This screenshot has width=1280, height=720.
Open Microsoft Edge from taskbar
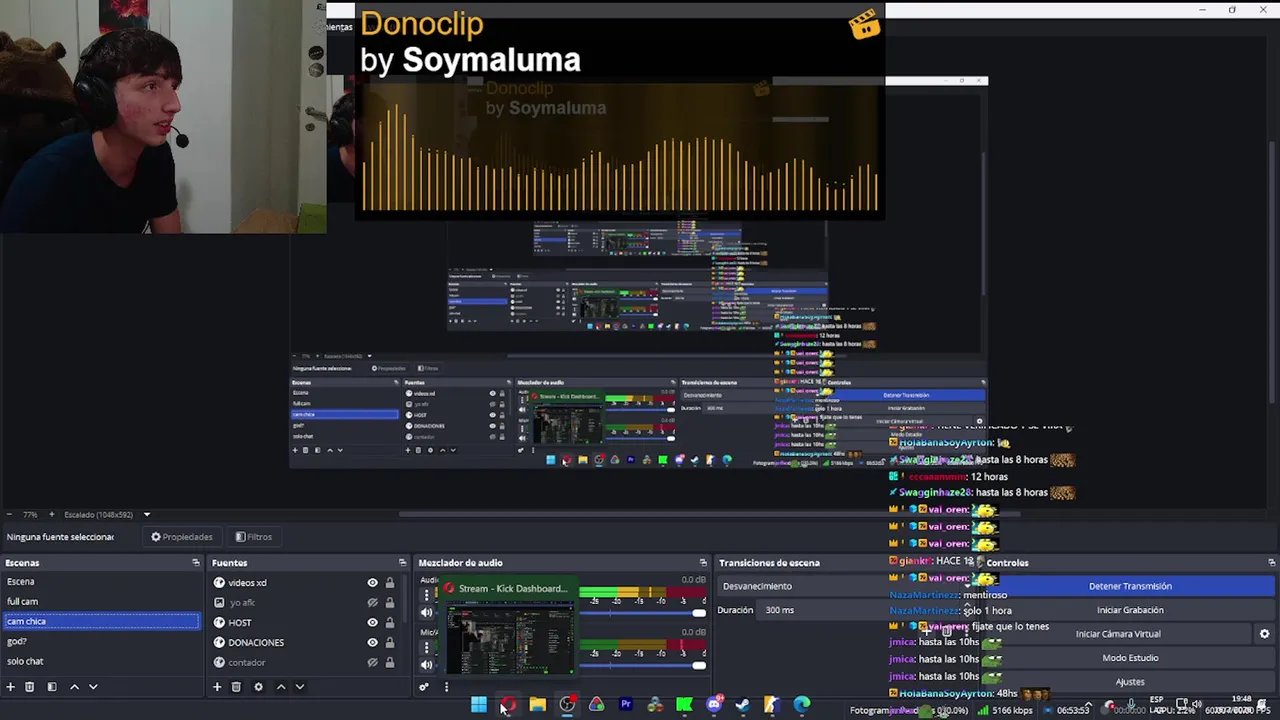point(802,705)
